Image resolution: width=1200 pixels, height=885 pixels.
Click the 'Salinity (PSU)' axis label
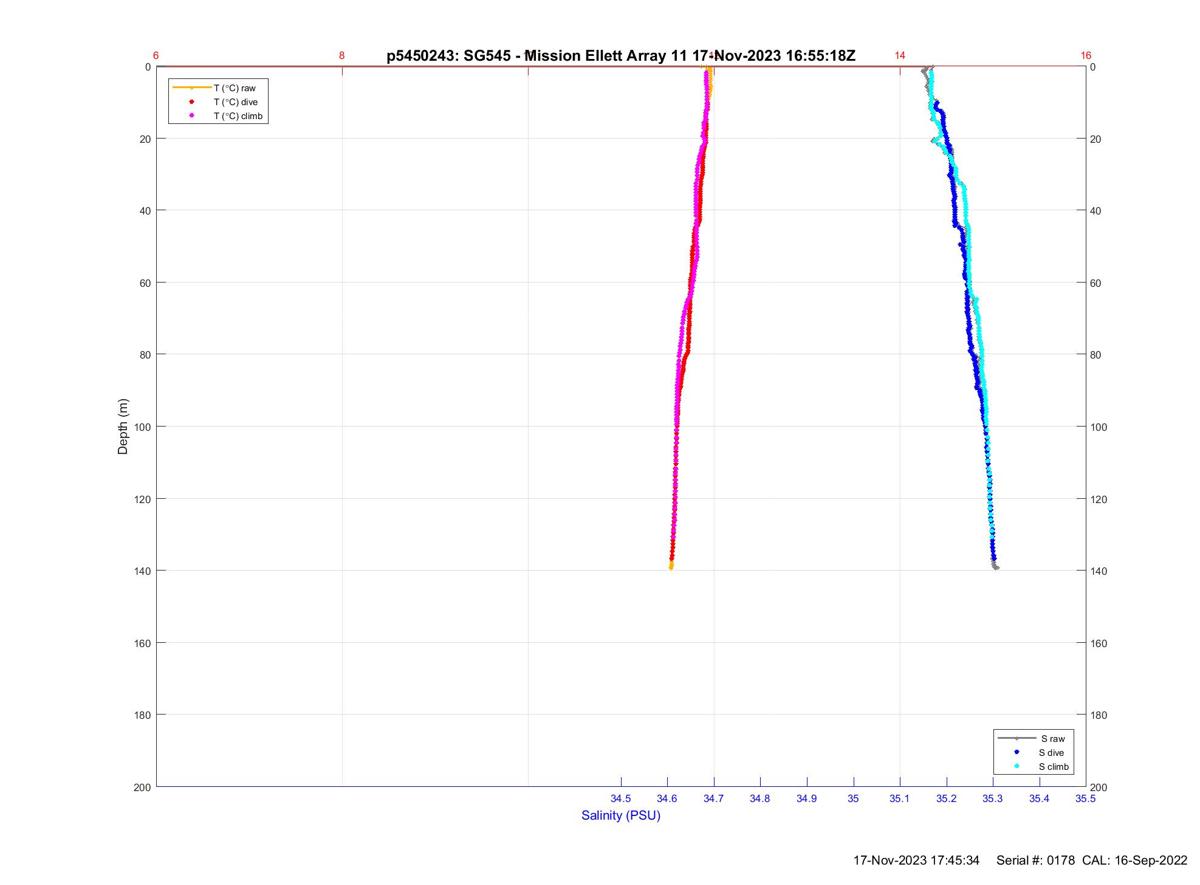point(621,815)
